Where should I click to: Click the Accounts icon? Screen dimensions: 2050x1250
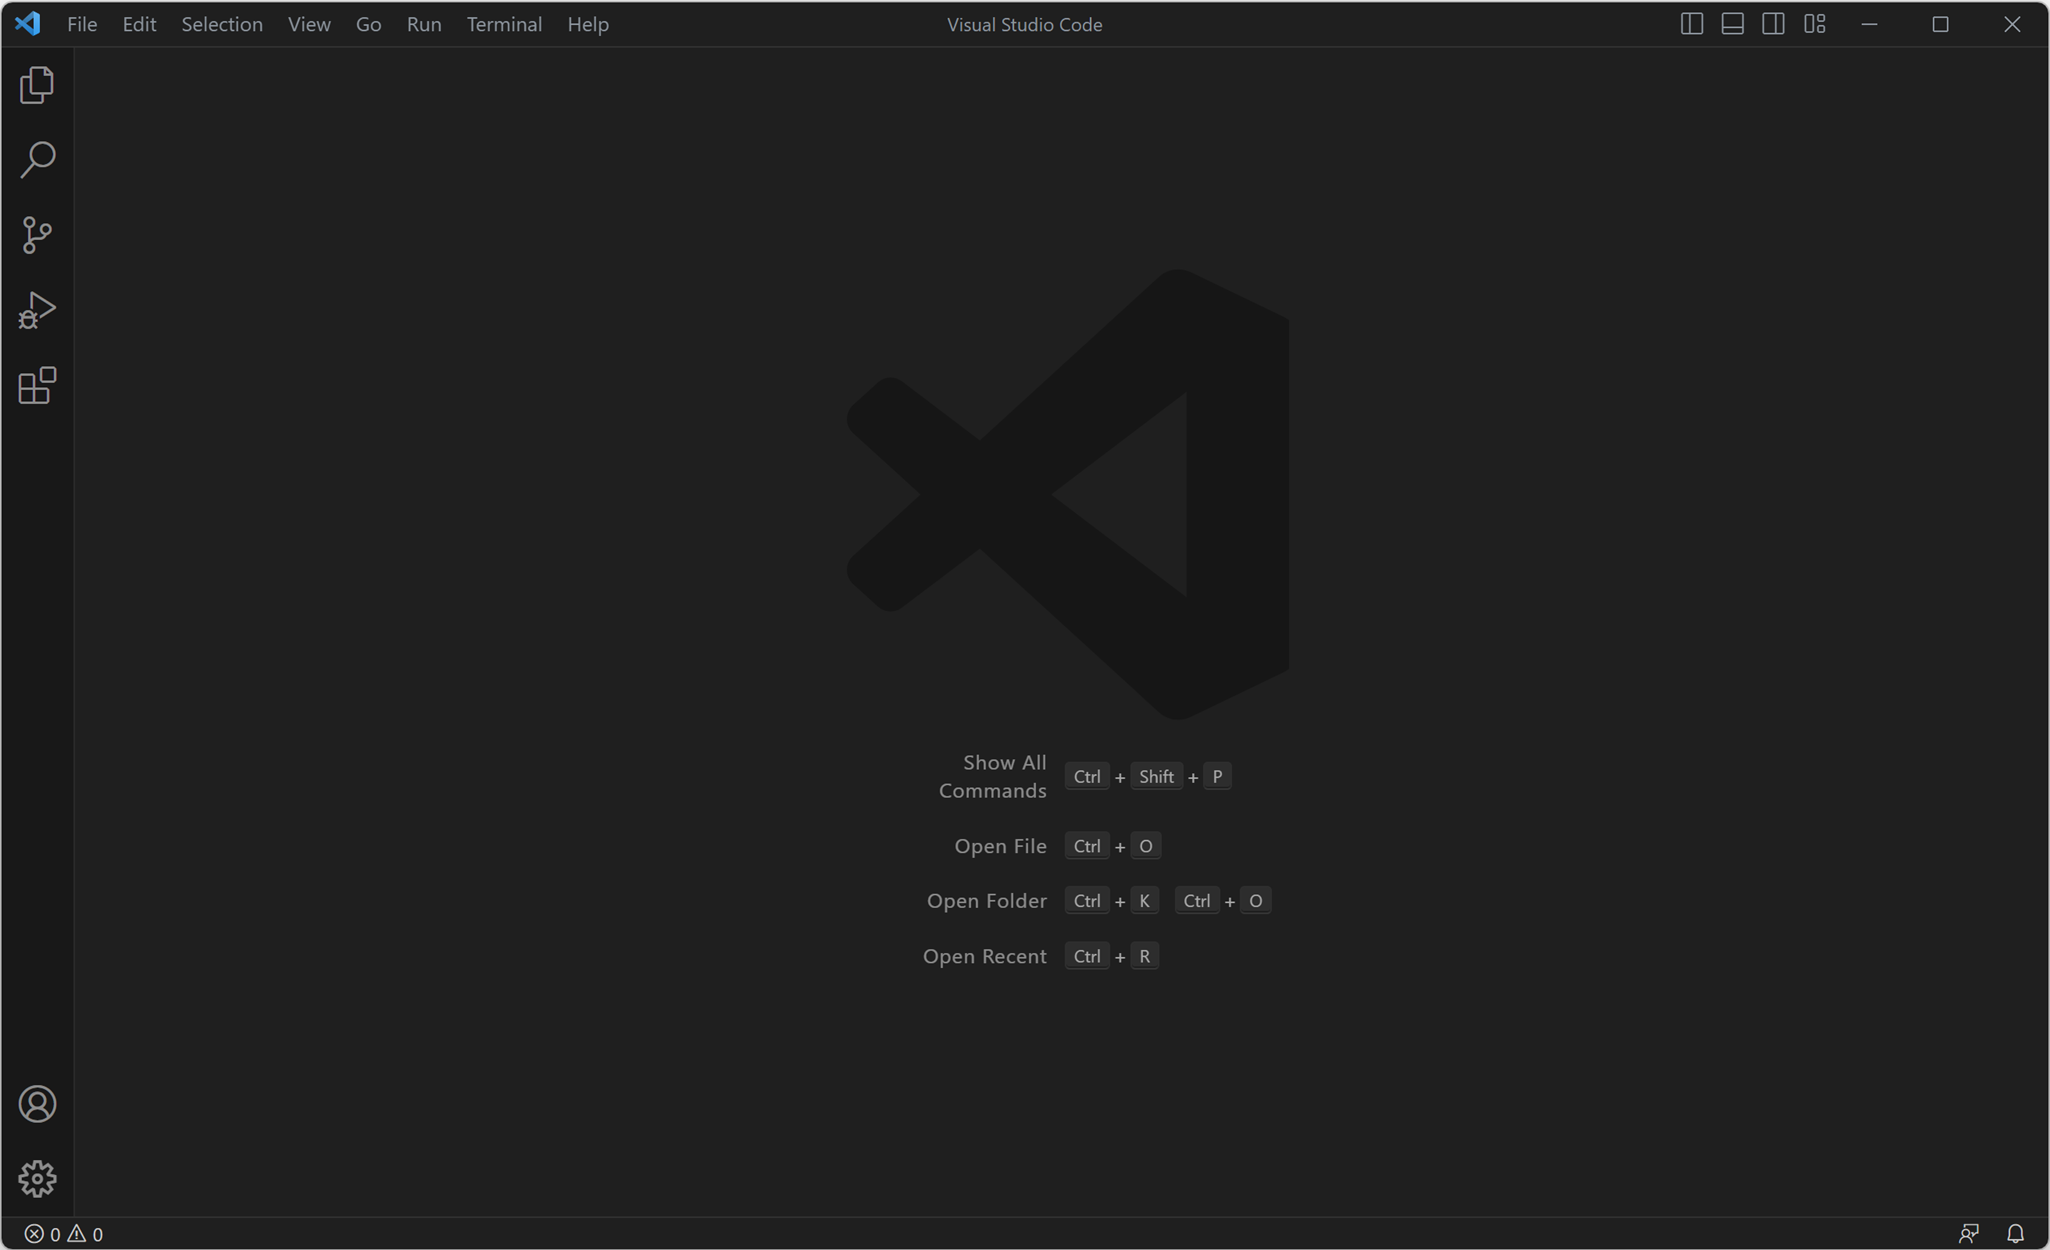37,1104
